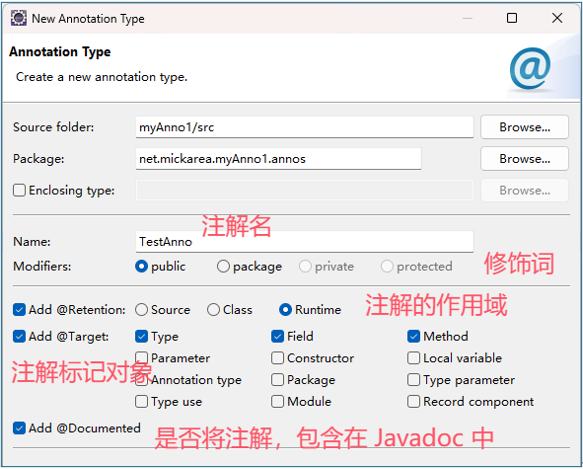Uncheck the Add @Retention checkbox
583x469 pixels.
pos(19,310)
